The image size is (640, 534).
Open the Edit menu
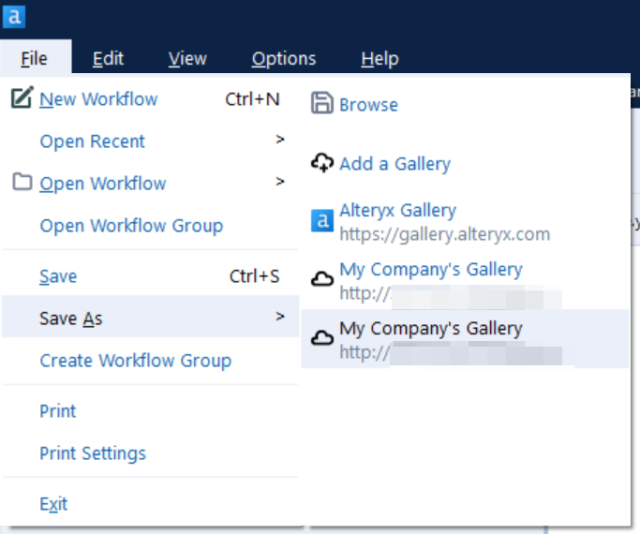click(108, 58)
